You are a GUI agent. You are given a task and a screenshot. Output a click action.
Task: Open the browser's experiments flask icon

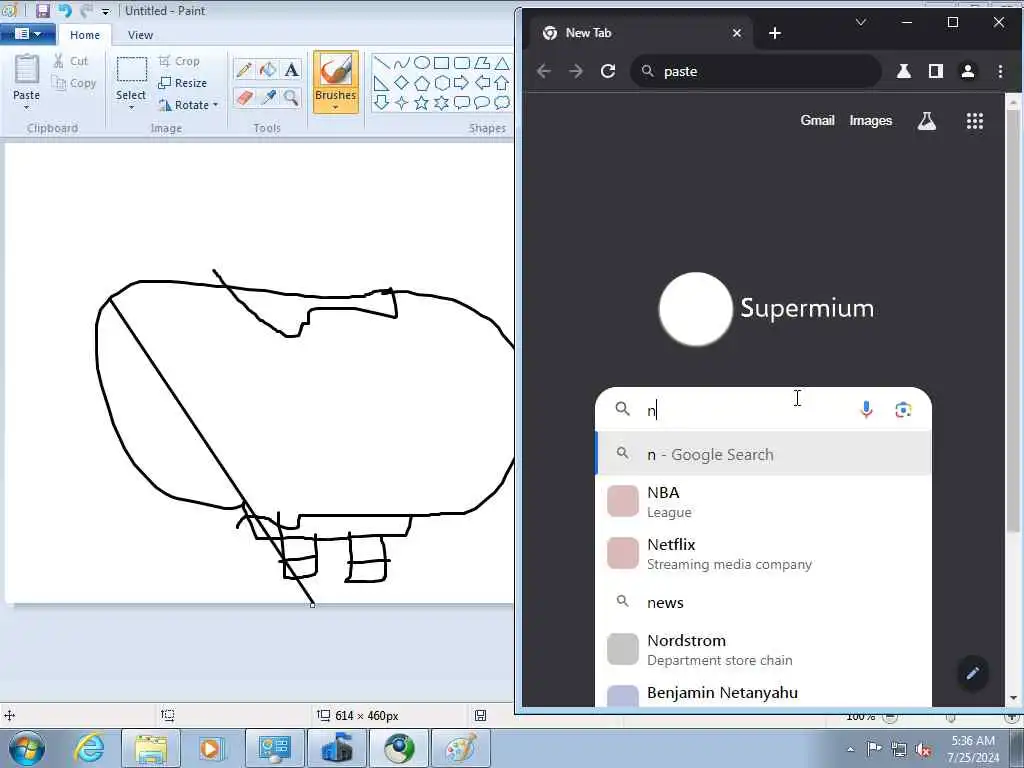[904, 71]
